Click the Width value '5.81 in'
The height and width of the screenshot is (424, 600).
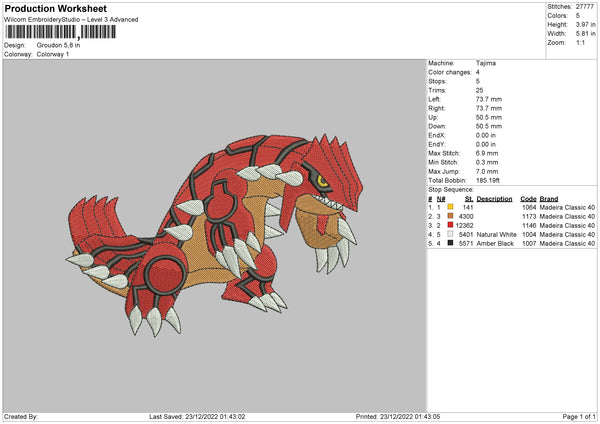(586, 34)
